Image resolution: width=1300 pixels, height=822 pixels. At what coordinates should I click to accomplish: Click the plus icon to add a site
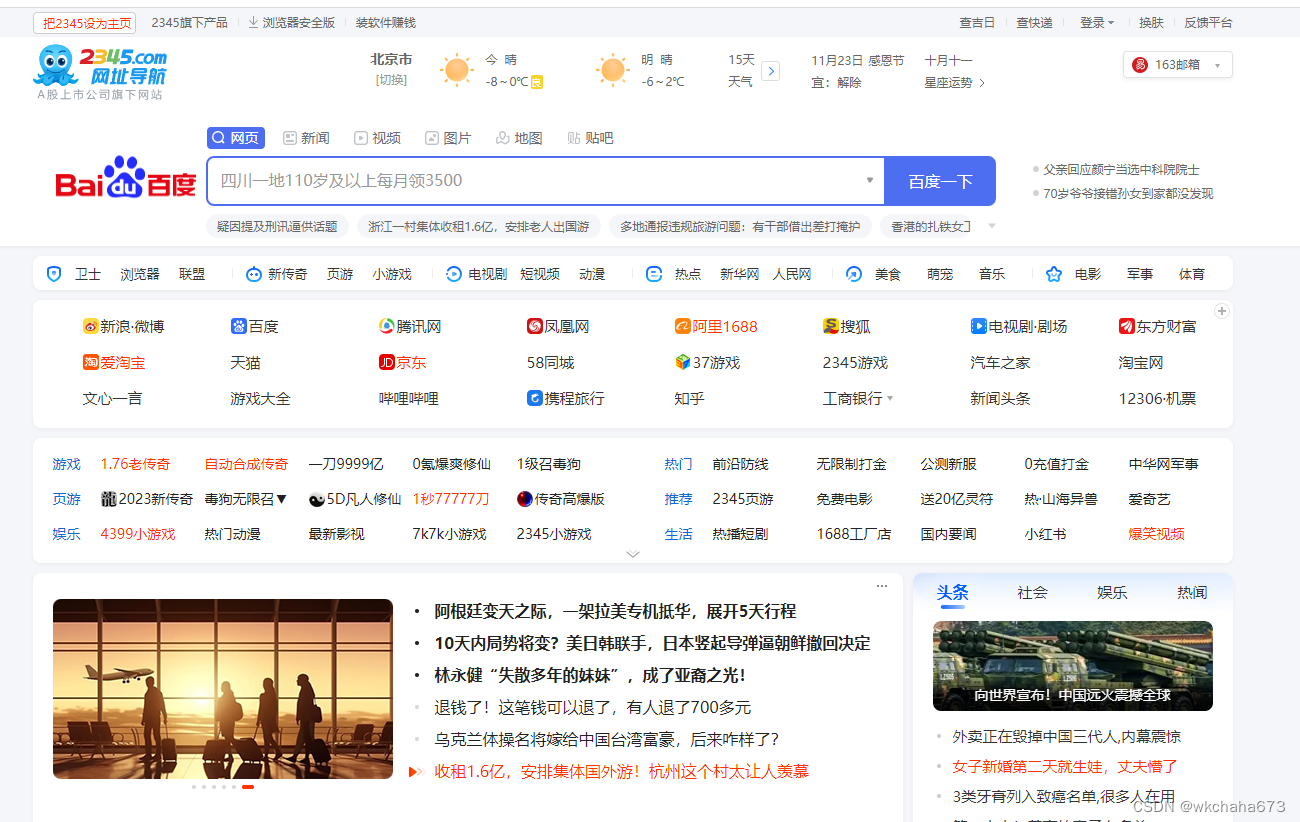point(1221,311)
